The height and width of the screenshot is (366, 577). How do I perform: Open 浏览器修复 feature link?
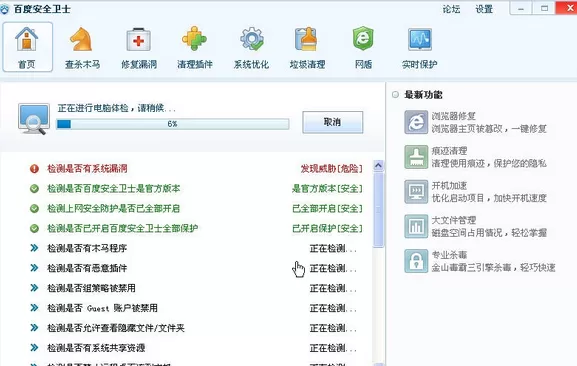[x=454, y=116]
